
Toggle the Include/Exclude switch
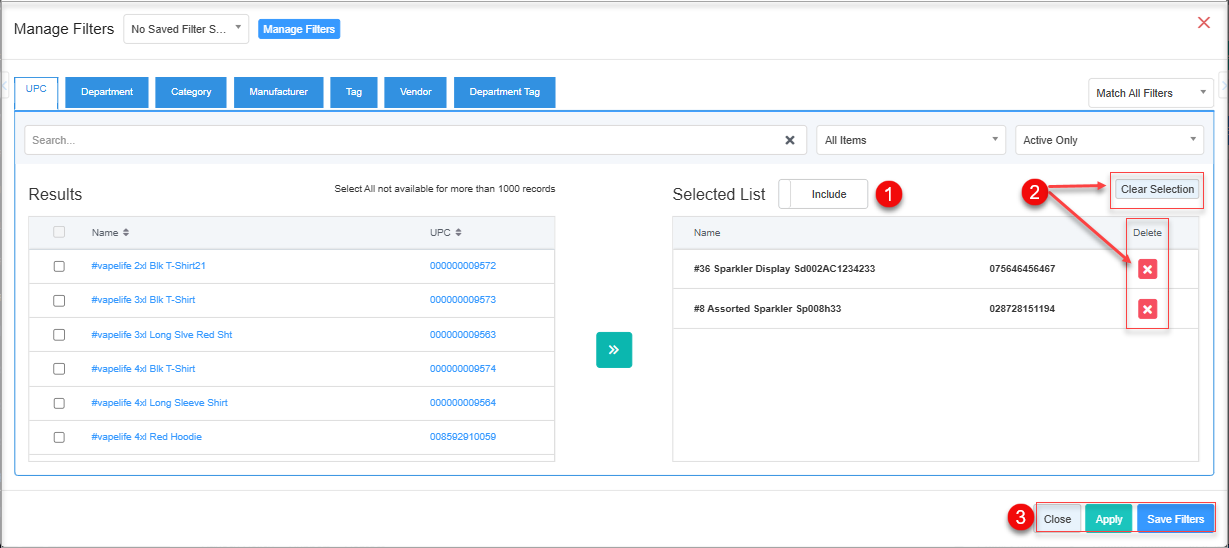click(x=823, y=194)
